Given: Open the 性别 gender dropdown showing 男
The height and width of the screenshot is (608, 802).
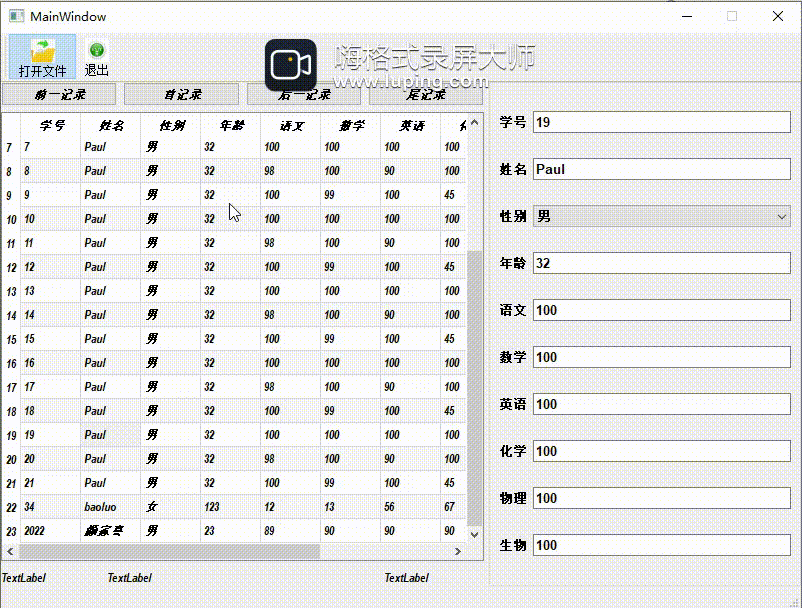Looking at the screenshot, I should [x=781, y=216].
